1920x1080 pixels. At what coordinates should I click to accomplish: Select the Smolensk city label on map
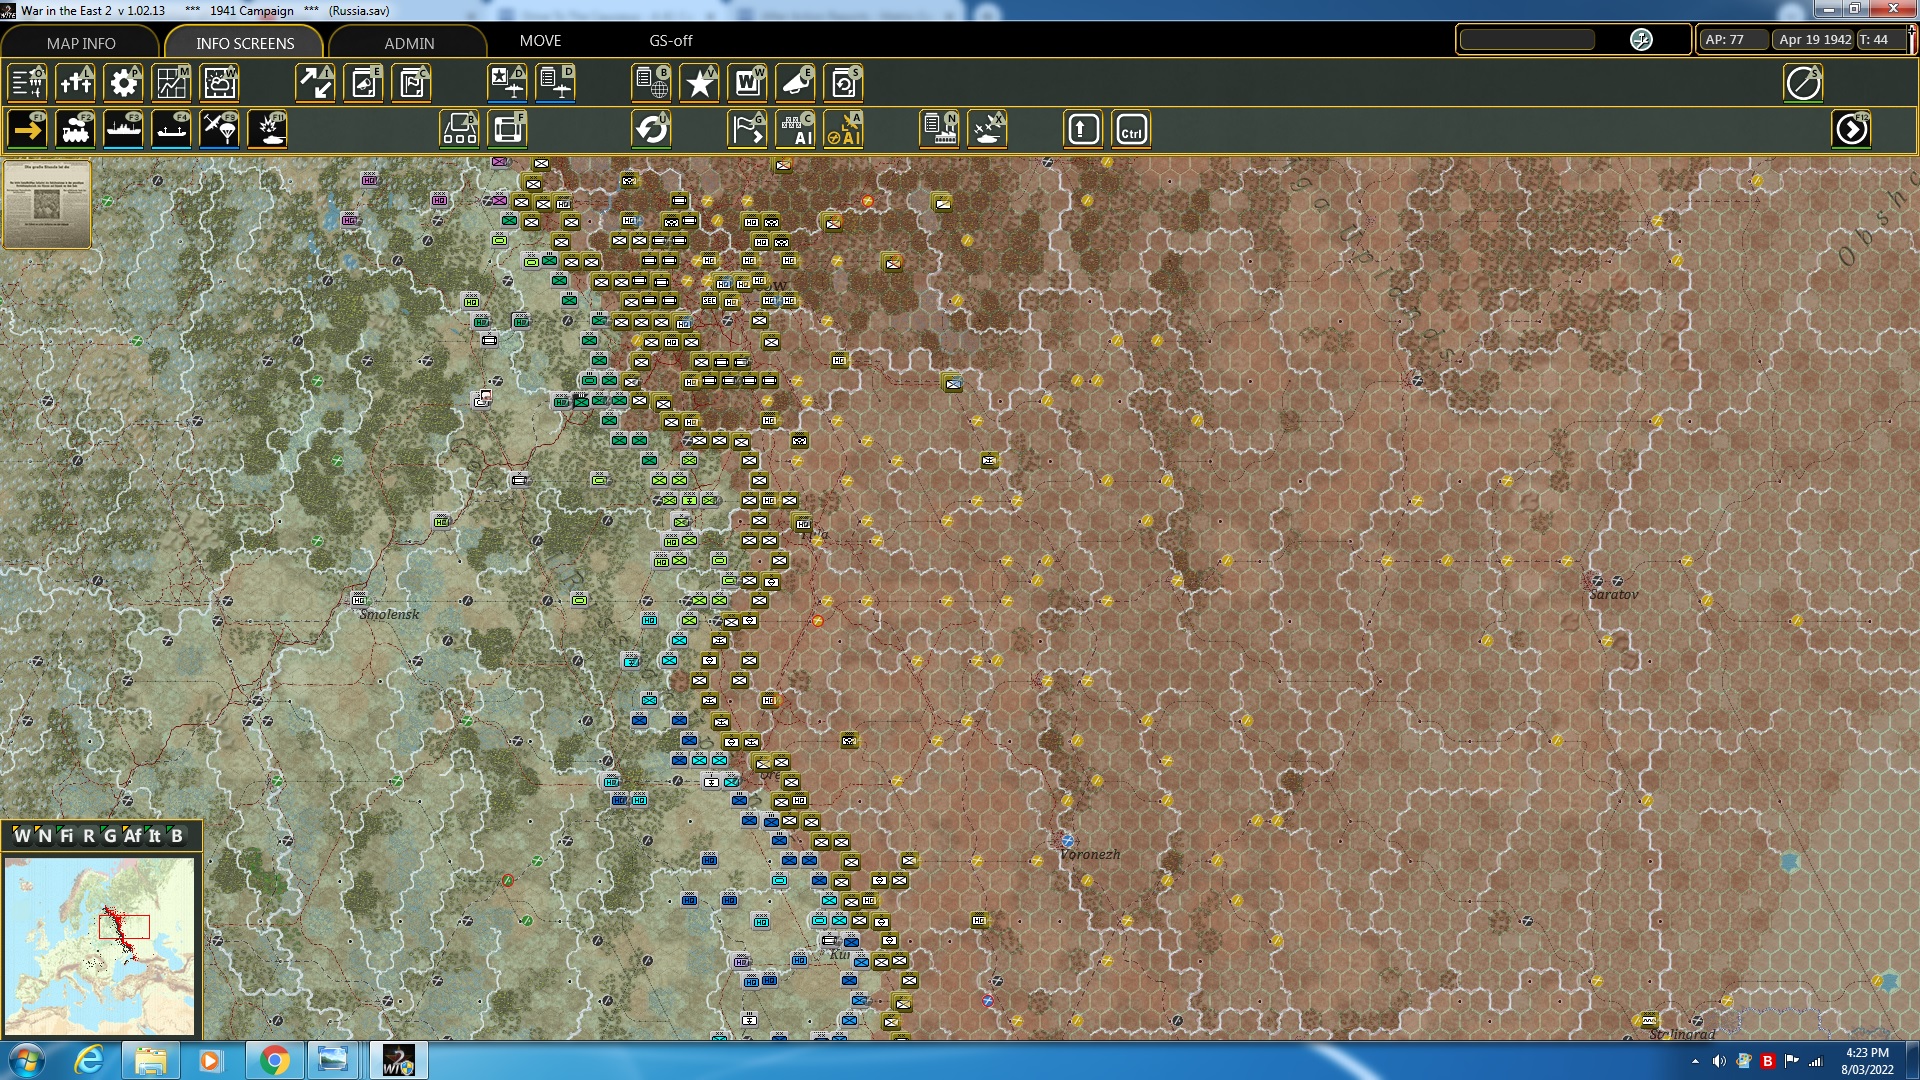(389, 614)
